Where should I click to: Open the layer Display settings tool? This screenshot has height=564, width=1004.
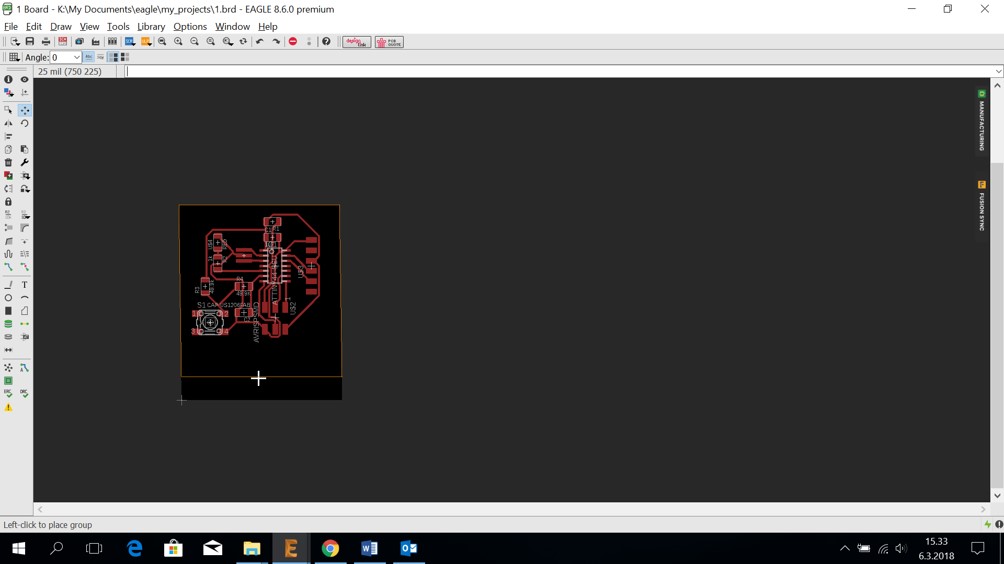tap(8, 92)
